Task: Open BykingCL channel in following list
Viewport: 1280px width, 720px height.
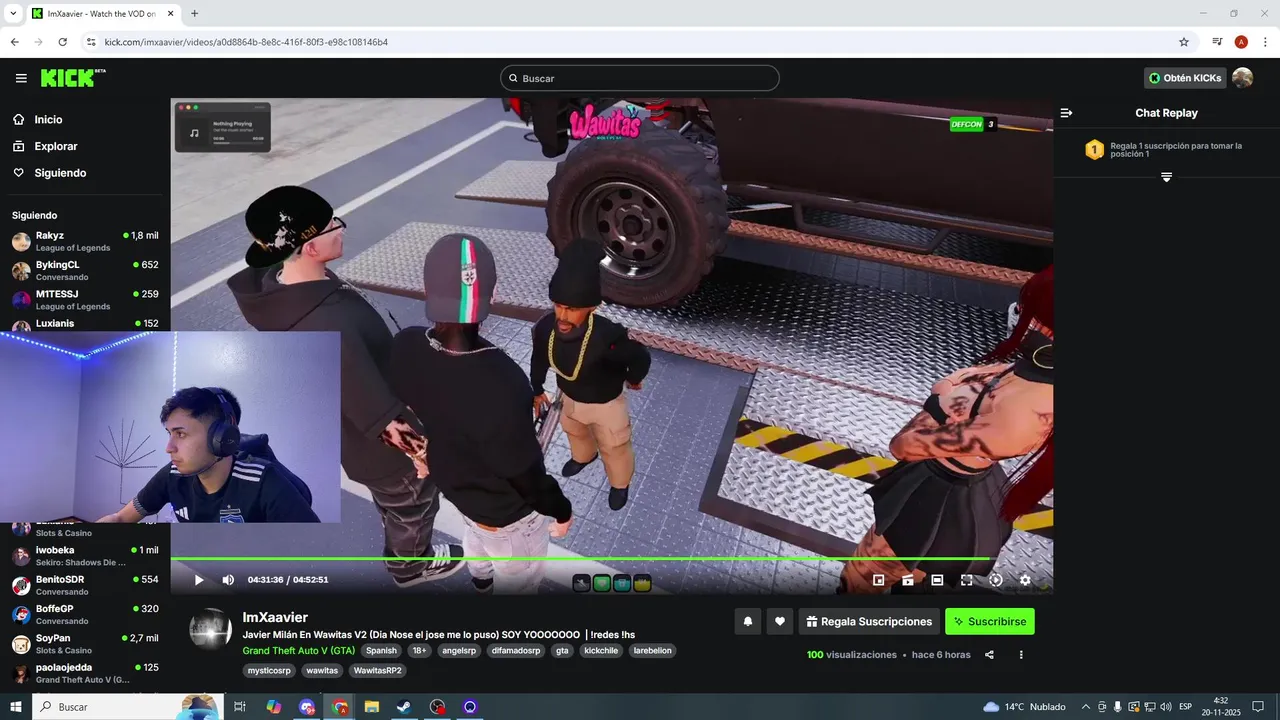Action: click(x=85, y=270)
